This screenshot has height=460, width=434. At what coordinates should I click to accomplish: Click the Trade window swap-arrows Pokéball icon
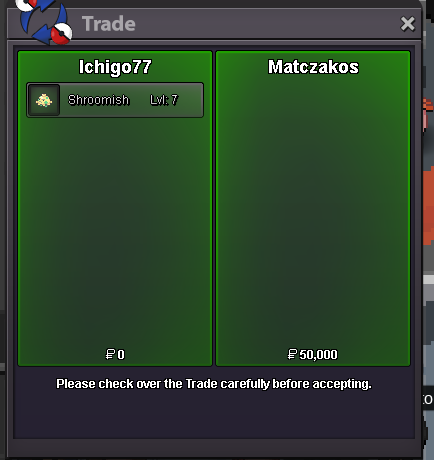(x=44, y=21)
